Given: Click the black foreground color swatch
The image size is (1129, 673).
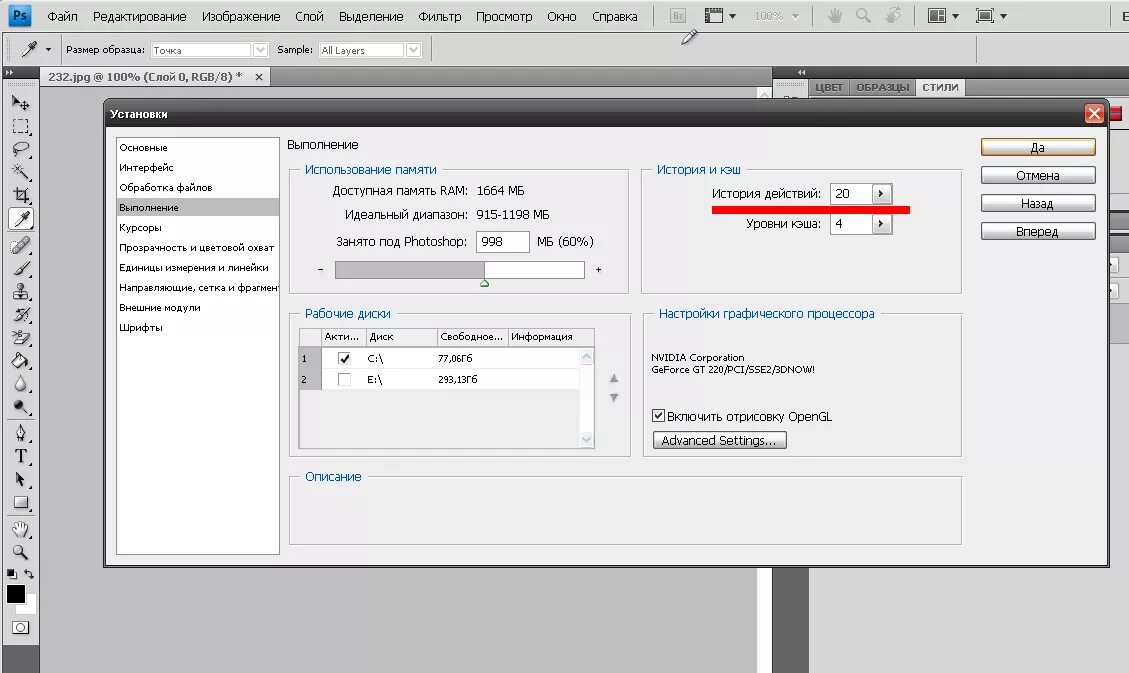Looking at the screenshot, I should click(x=16, y=594).
